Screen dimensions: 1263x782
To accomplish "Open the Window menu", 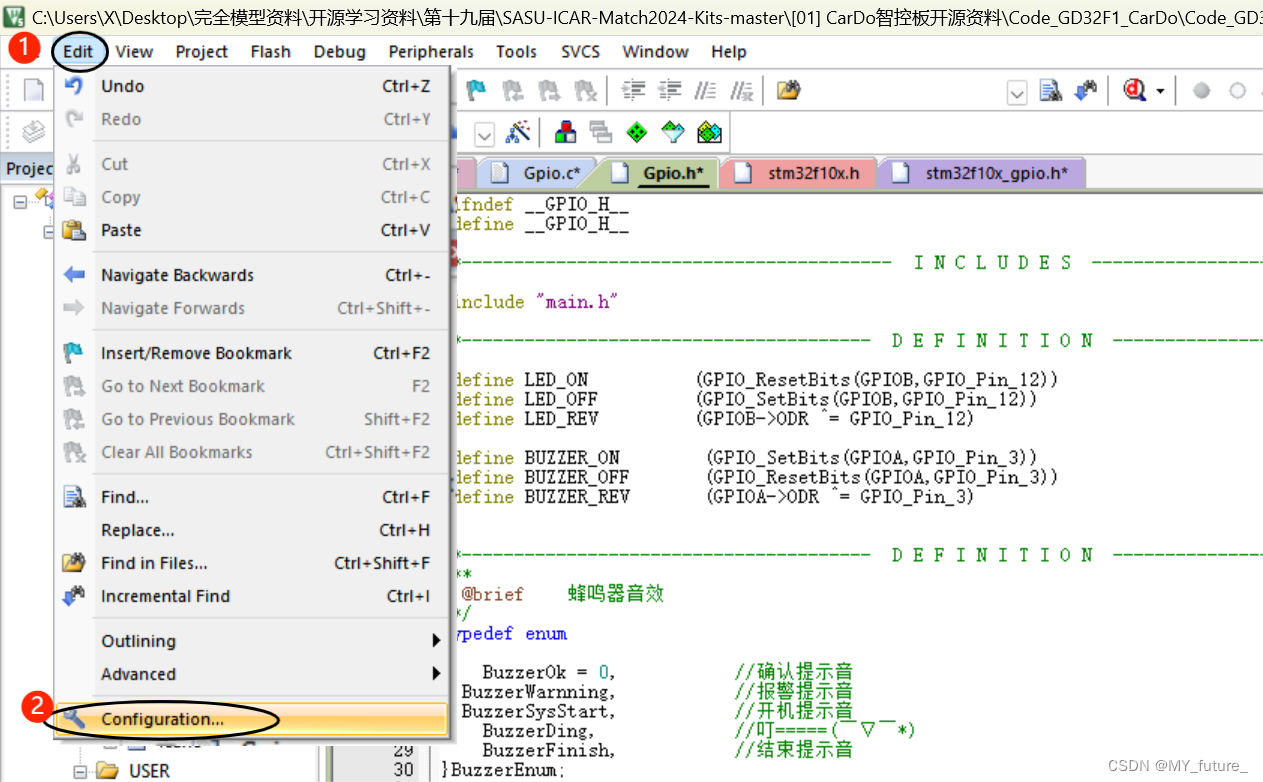I will tap(655, 52).
